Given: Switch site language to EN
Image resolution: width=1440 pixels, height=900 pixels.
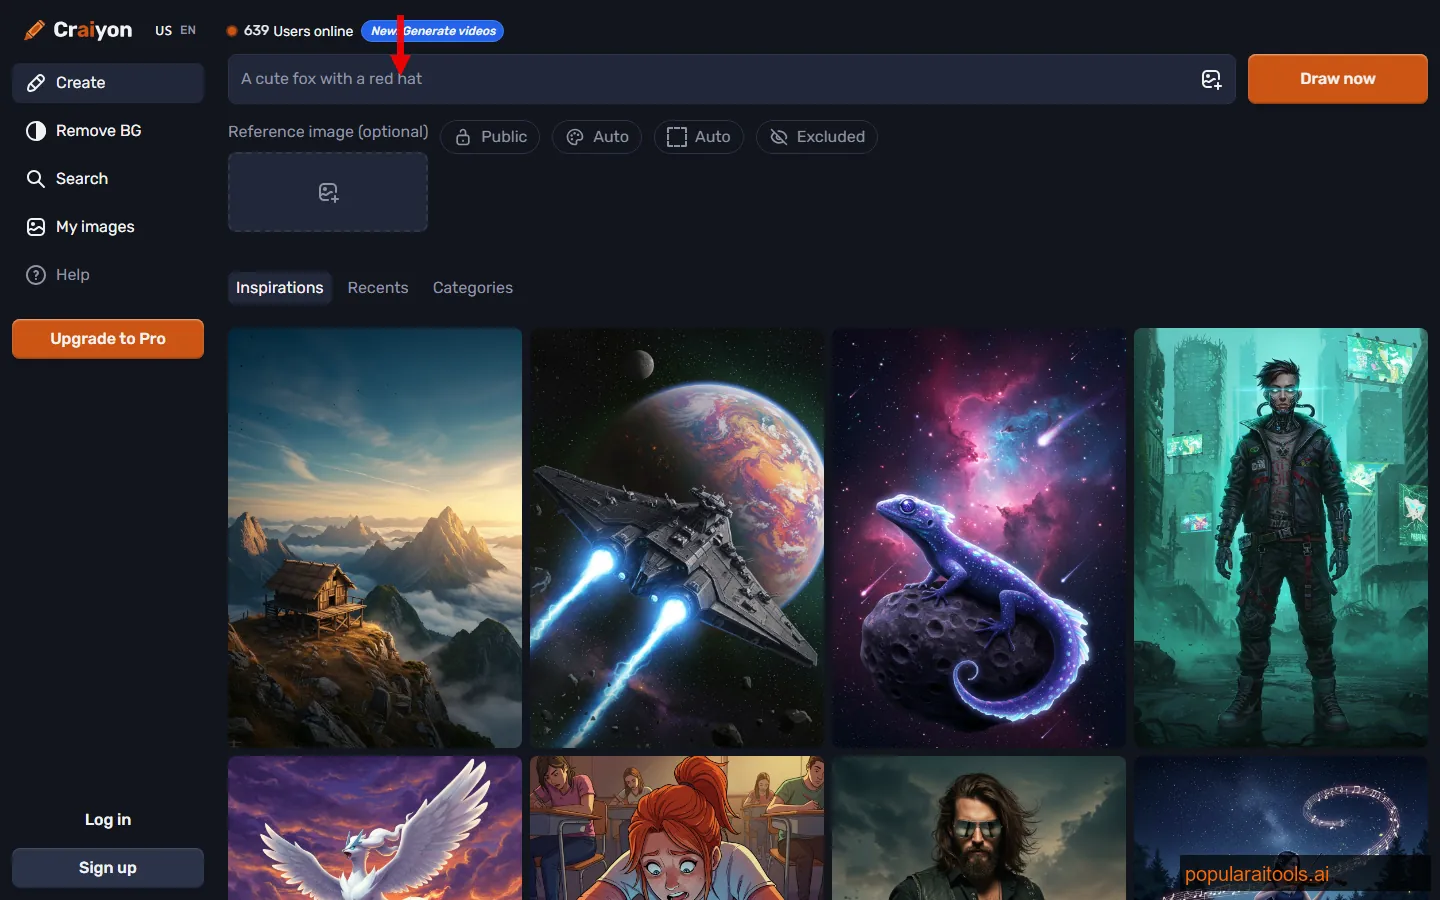Looking at the screenshot, I should [x=188, y=30].
